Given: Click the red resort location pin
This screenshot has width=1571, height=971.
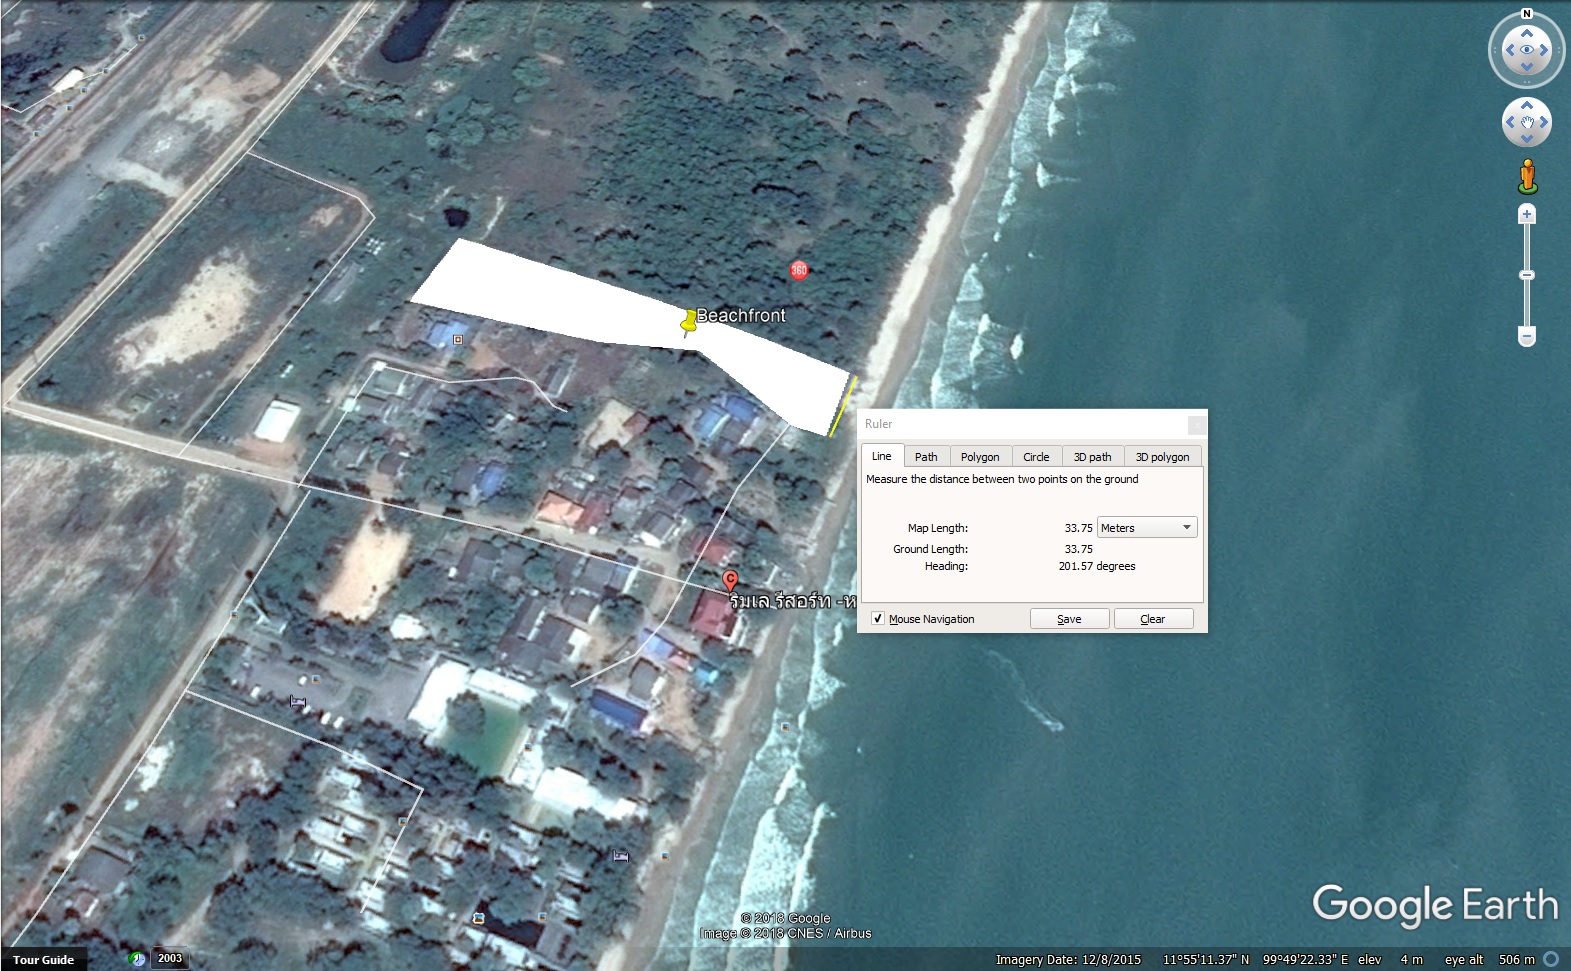Looking at the screenshot, I should (x=731, y=581).
